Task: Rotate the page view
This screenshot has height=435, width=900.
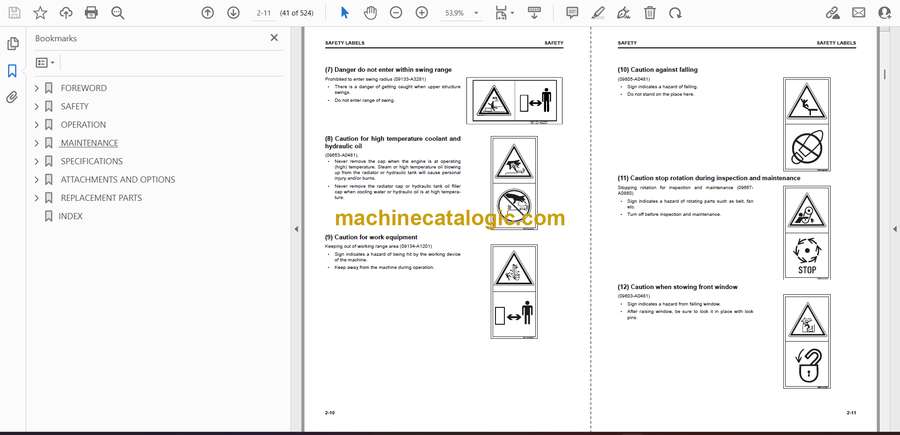Action: 676,13
